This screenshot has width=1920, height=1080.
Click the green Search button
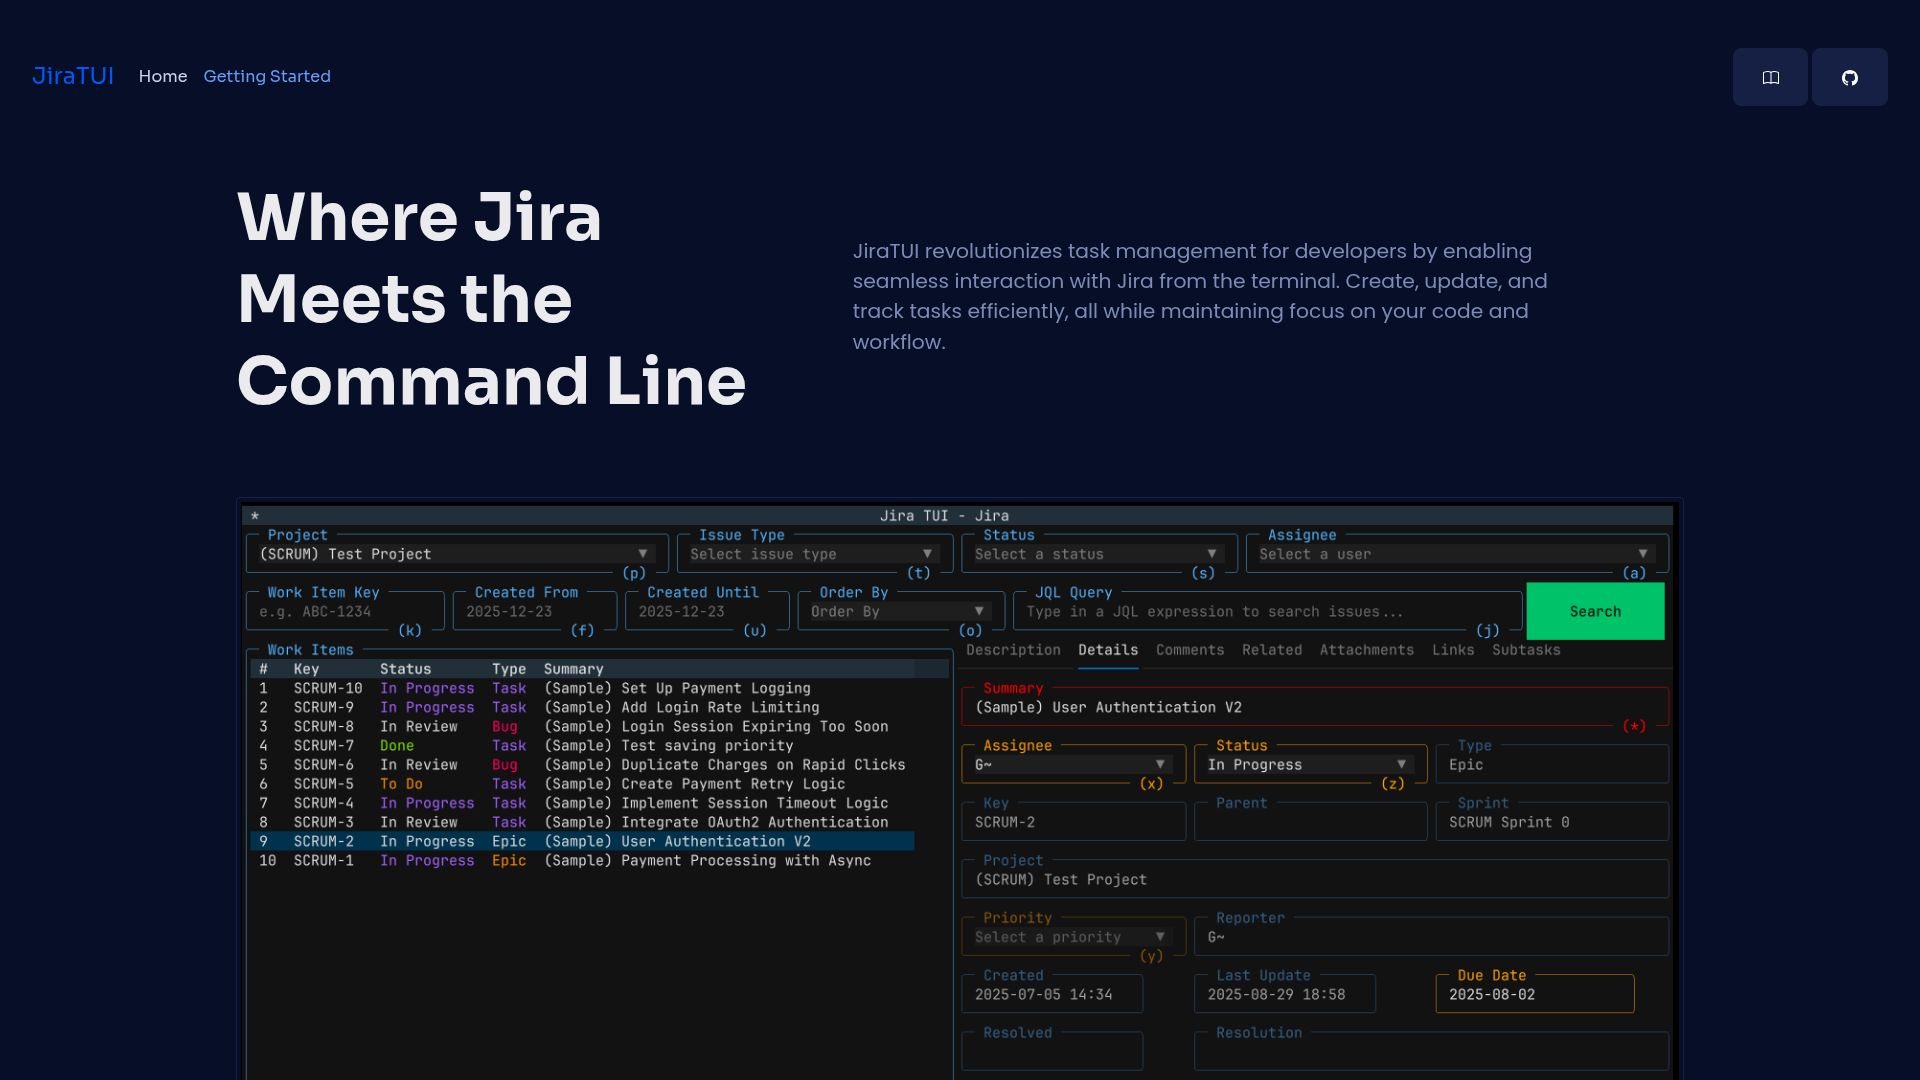tap(1595, 611)
